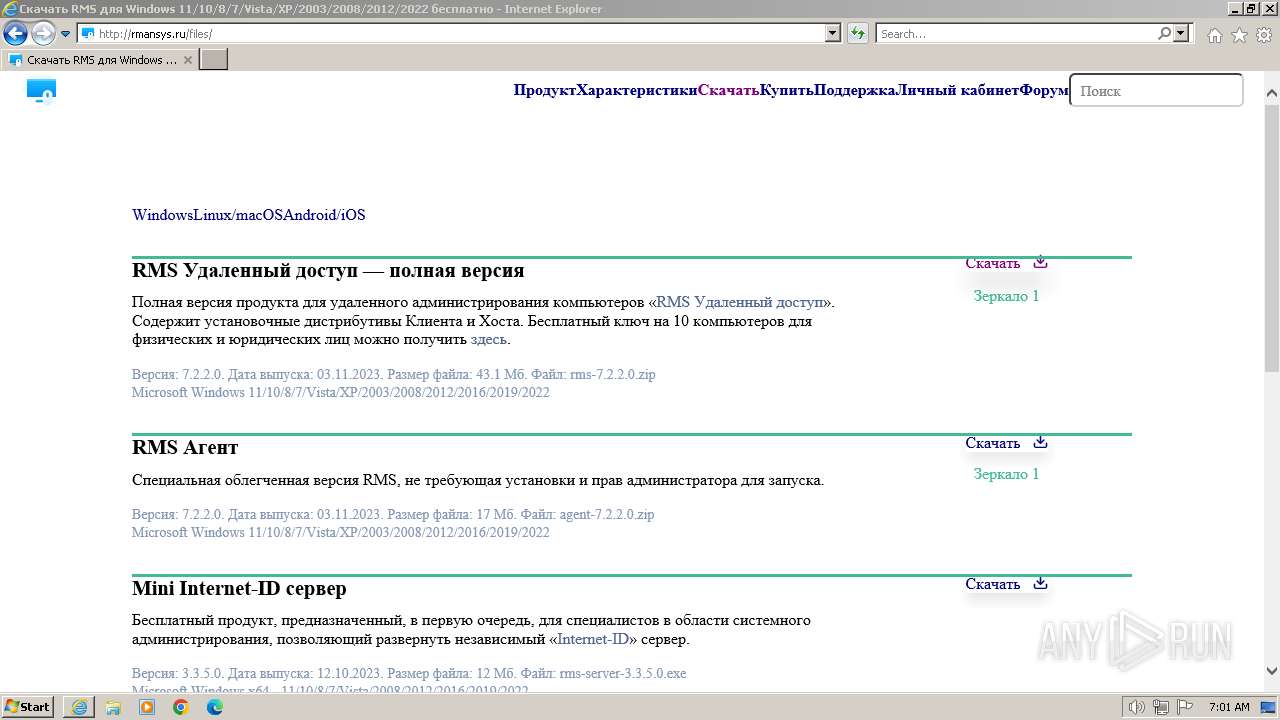Viewport: 1280px width, 720px height.
Task: Open a new blank tab
Action: (x=214, y=60)
